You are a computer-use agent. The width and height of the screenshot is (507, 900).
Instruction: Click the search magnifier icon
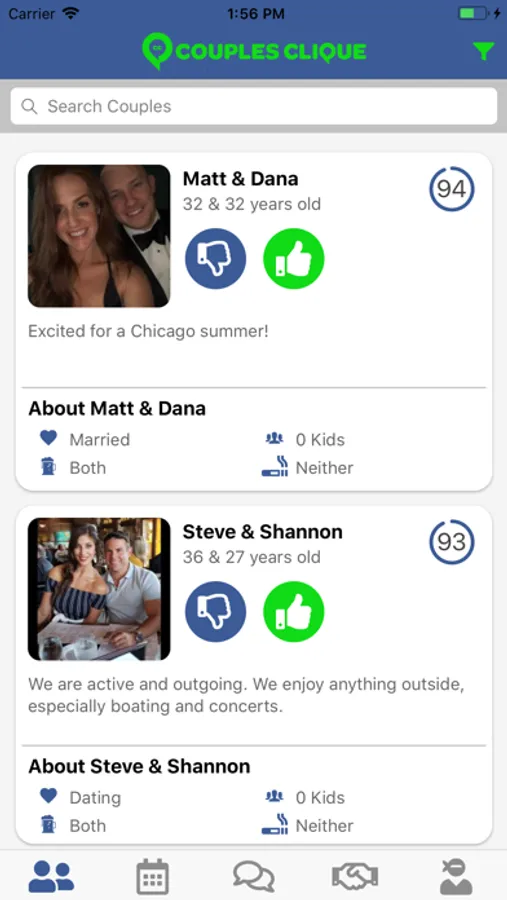click(x=29, y=106)
